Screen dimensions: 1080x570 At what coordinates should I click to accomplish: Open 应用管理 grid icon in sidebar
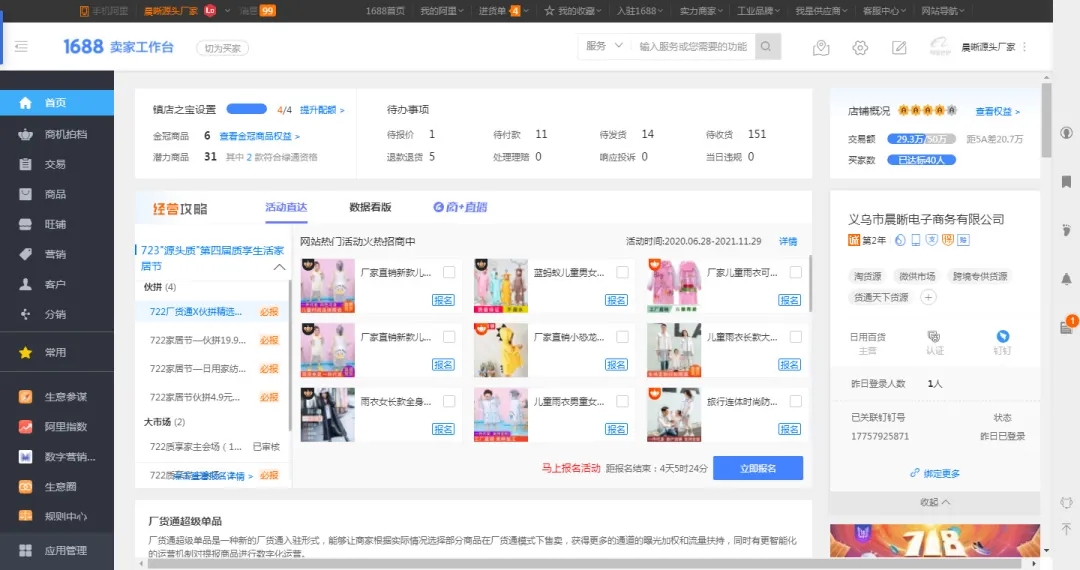click(25, 550)
